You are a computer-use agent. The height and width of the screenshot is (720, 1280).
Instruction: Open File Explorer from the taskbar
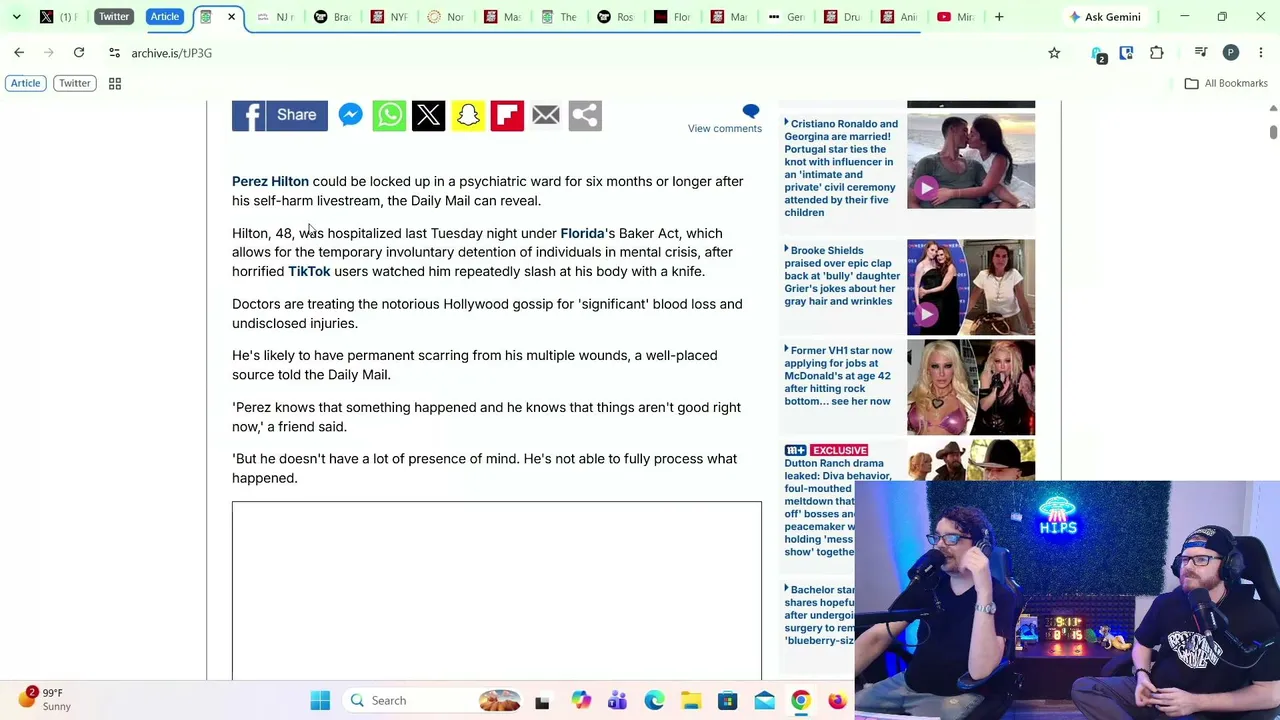pyautogui.click(x=691, y=701)
